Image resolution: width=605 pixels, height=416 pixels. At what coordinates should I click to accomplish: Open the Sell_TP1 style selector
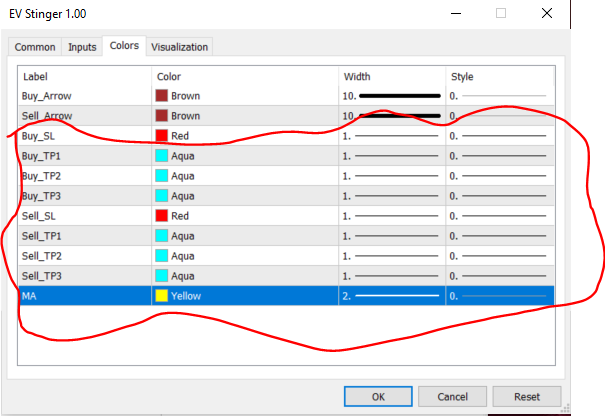point(500,236)
